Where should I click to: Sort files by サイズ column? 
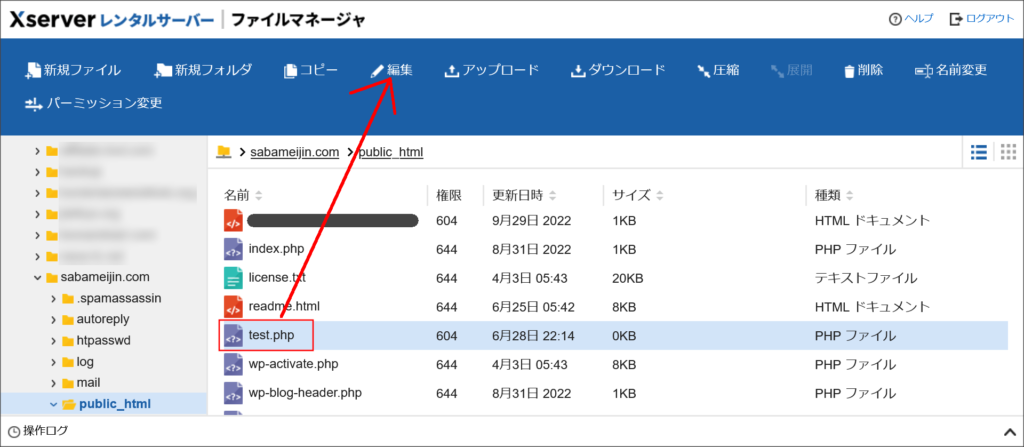click(x=637, y=195)
